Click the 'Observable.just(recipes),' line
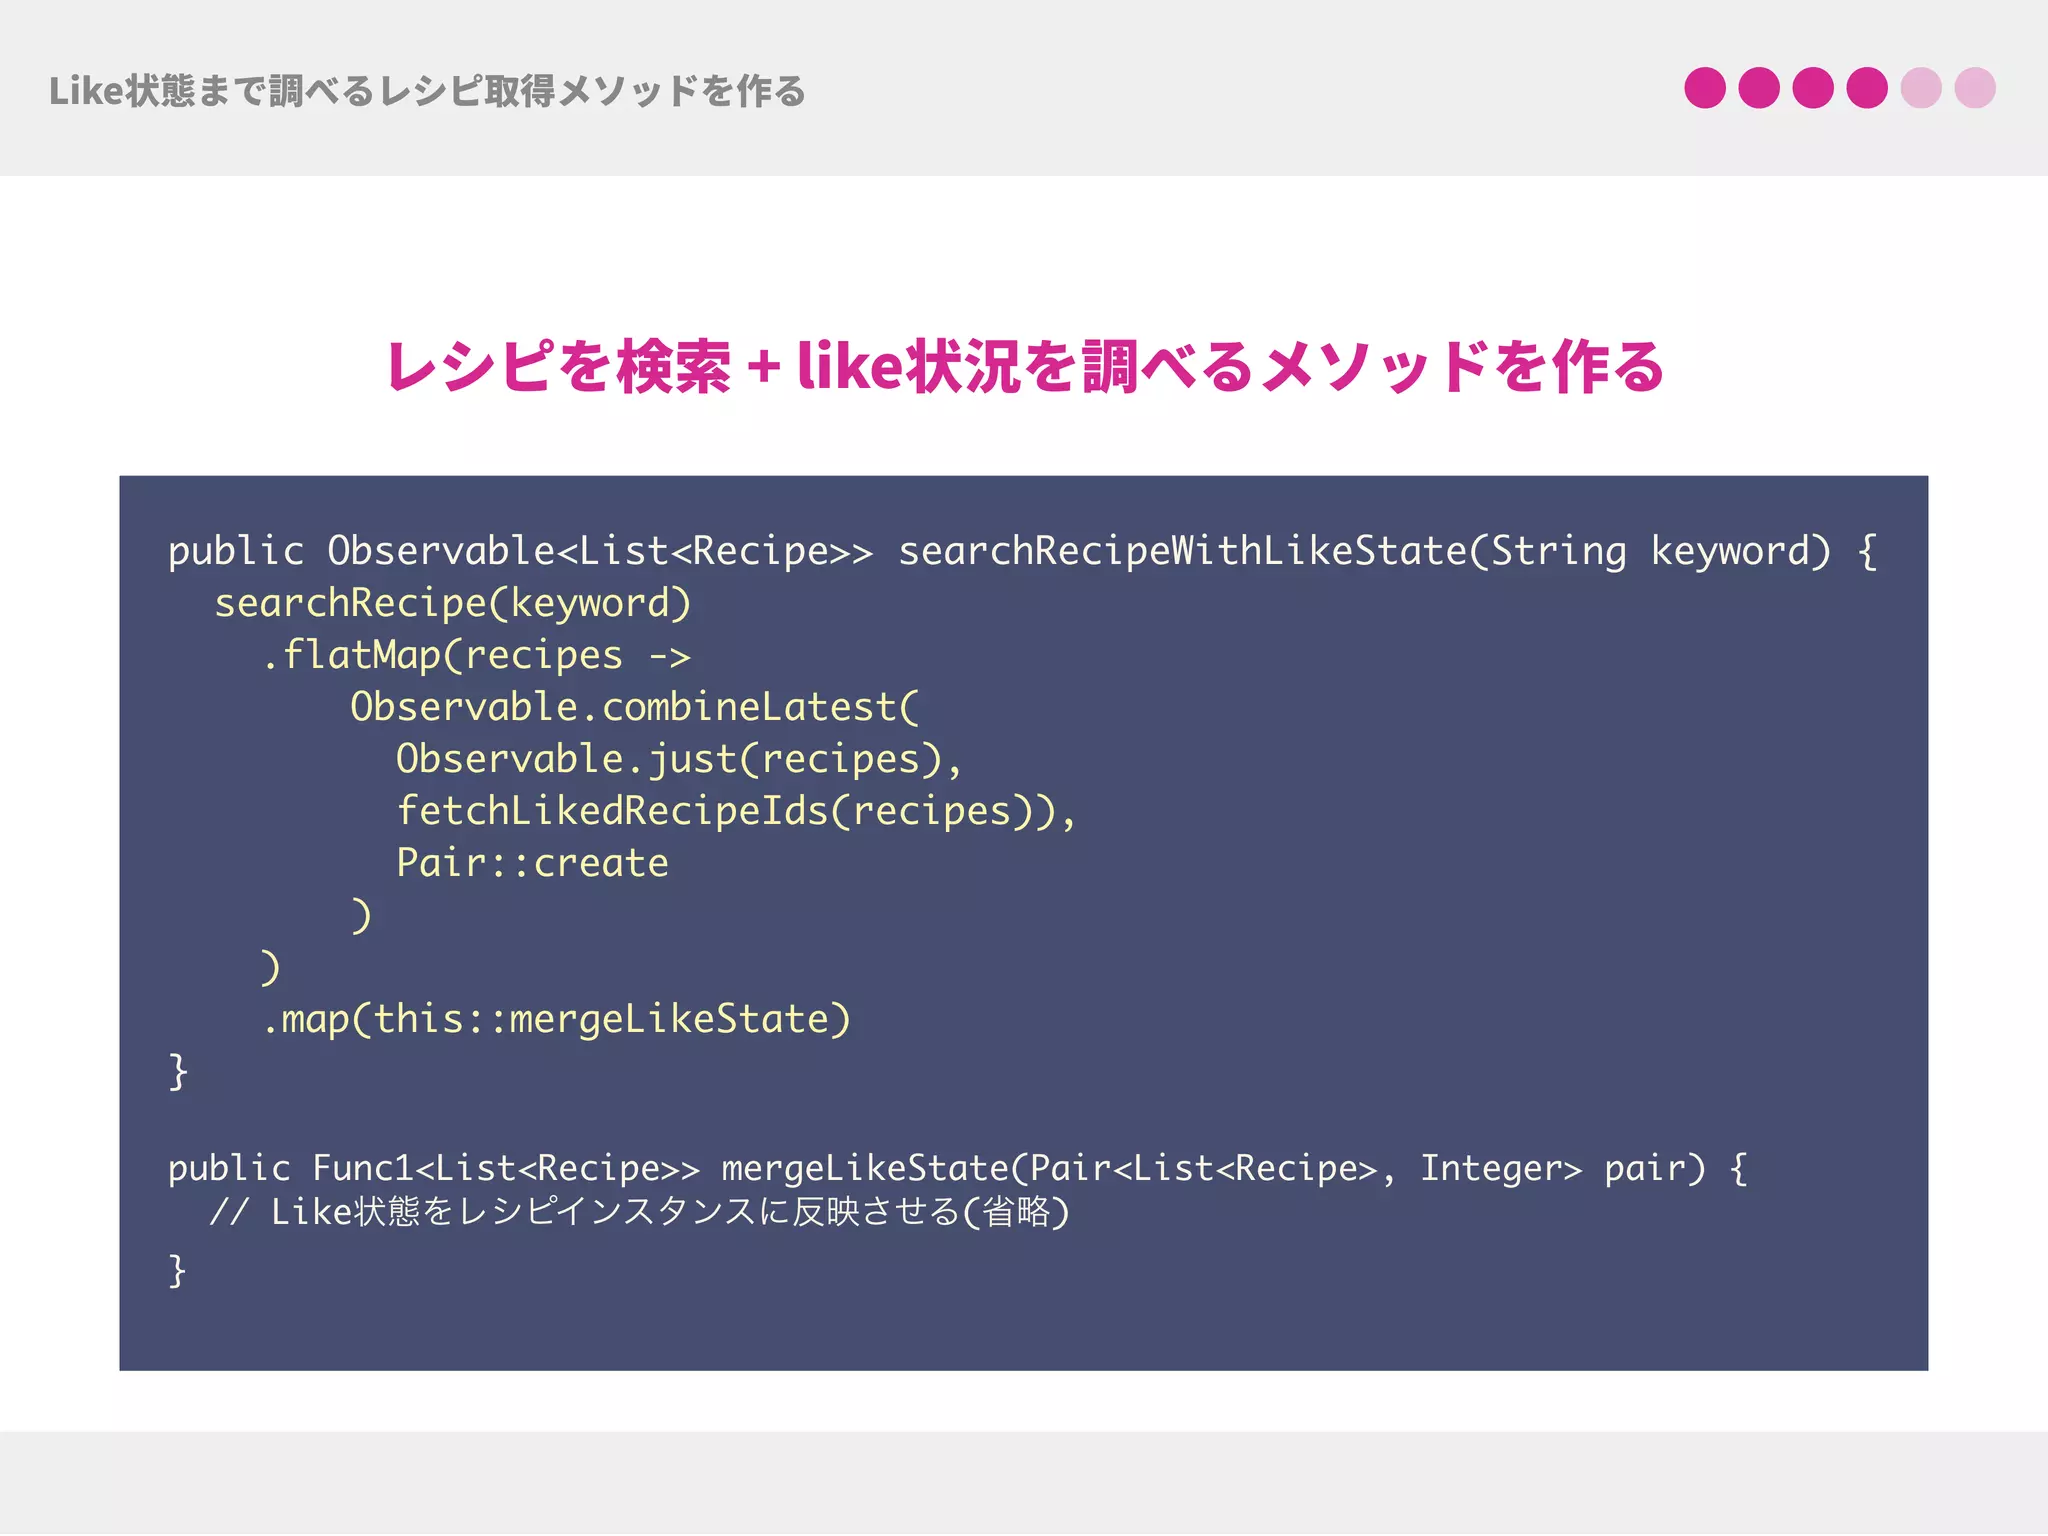This screenshot has width=2048, height=1536. pos(679,760)
